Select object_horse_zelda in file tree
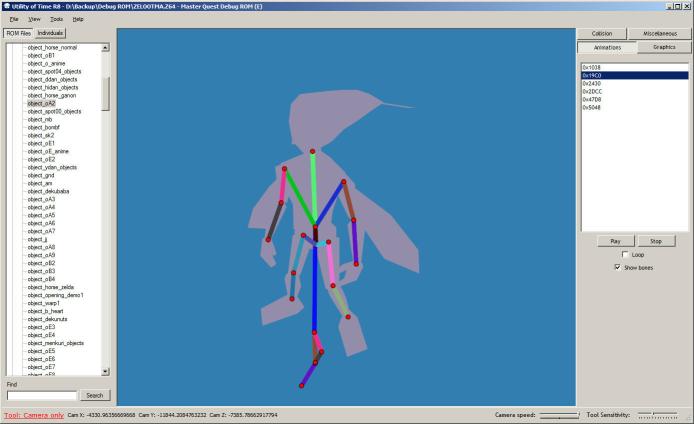 tap(50, 287)
